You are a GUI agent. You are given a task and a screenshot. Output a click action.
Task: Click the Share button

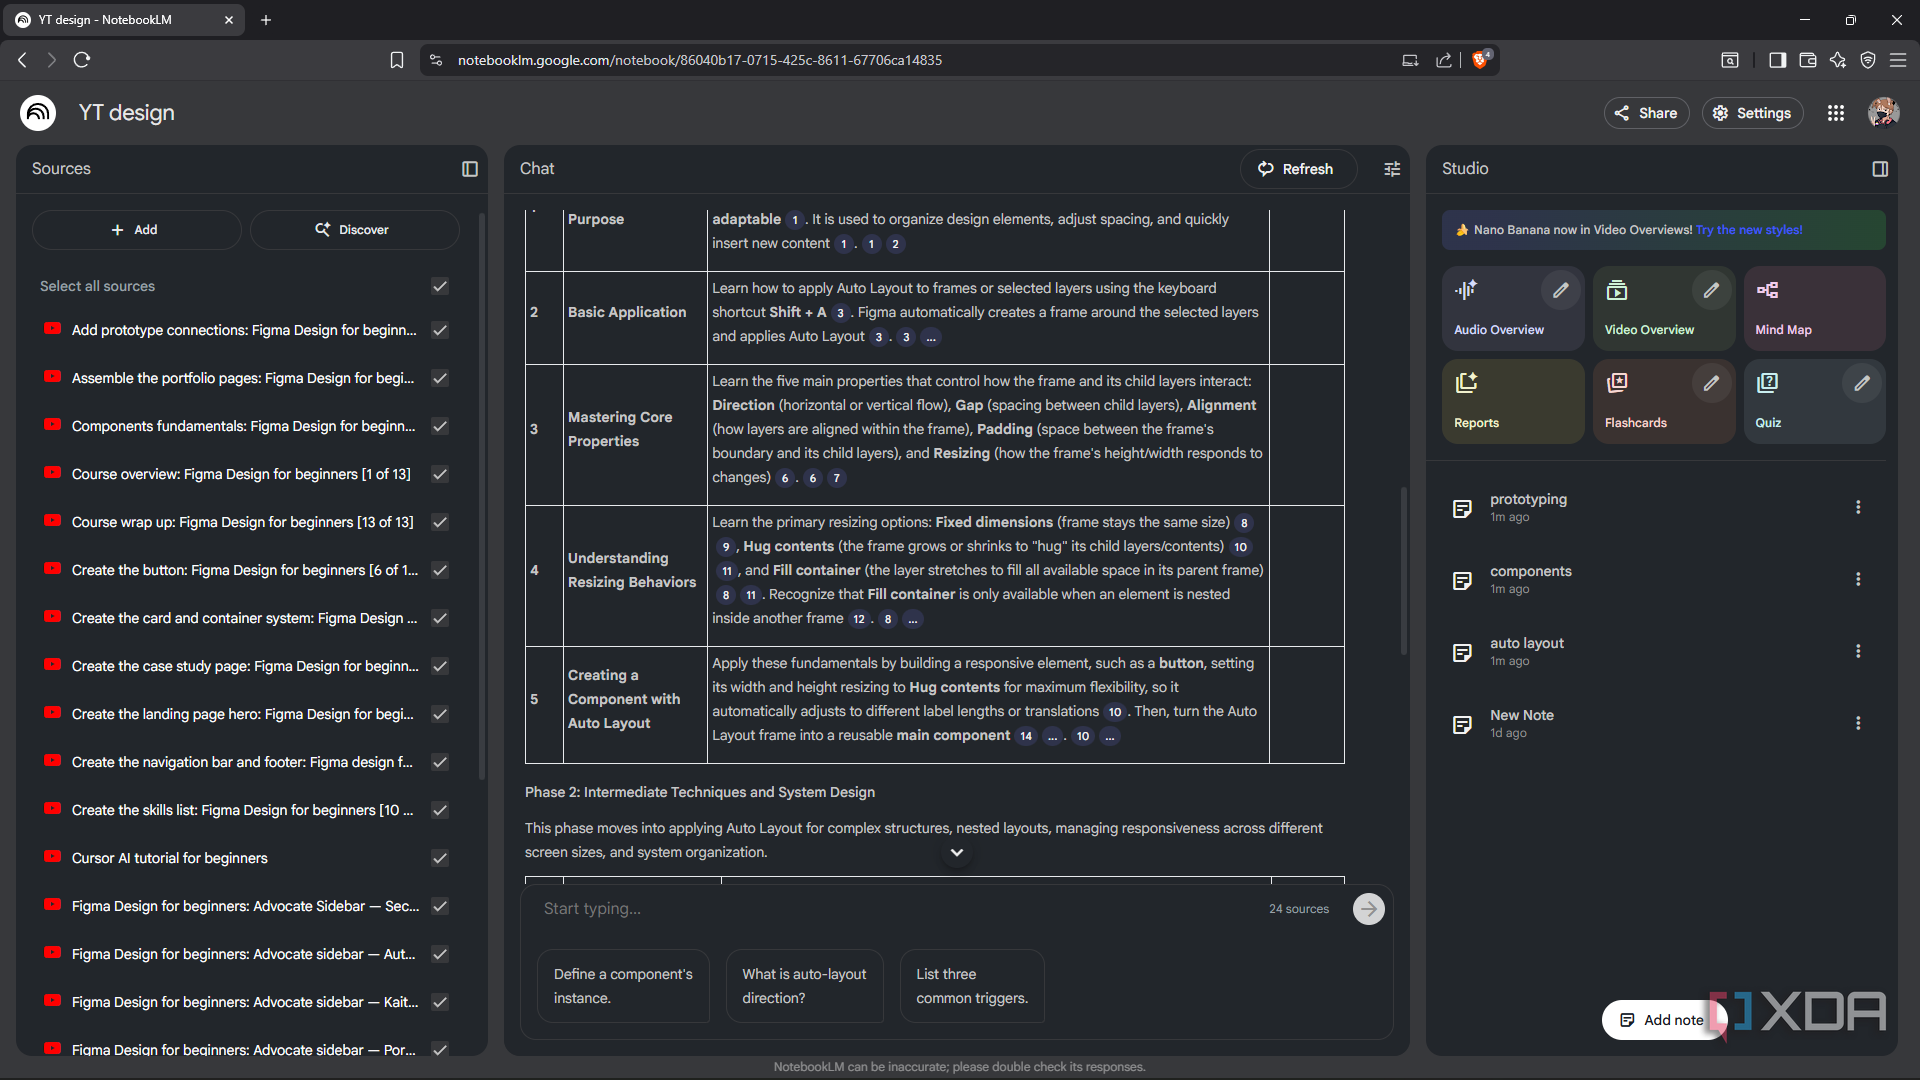pos(1646,113)
